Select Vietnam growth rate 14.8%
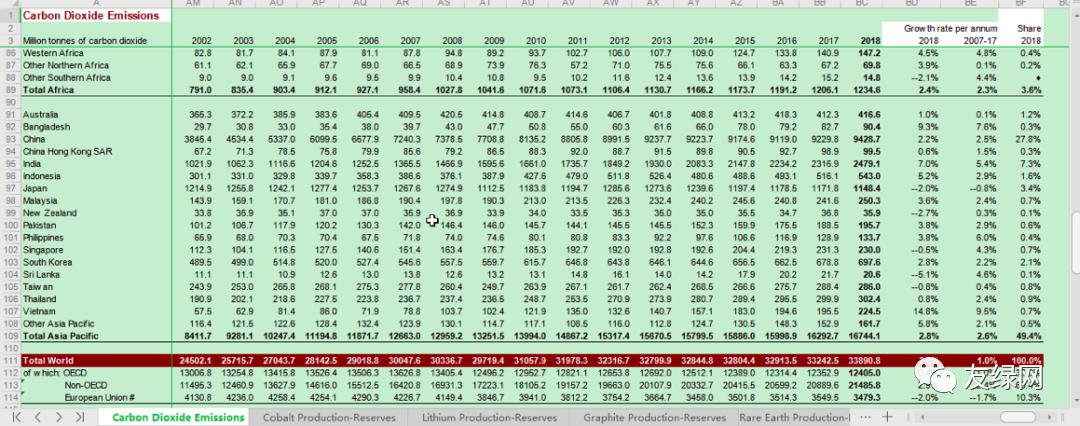 [x=926, y=311]
